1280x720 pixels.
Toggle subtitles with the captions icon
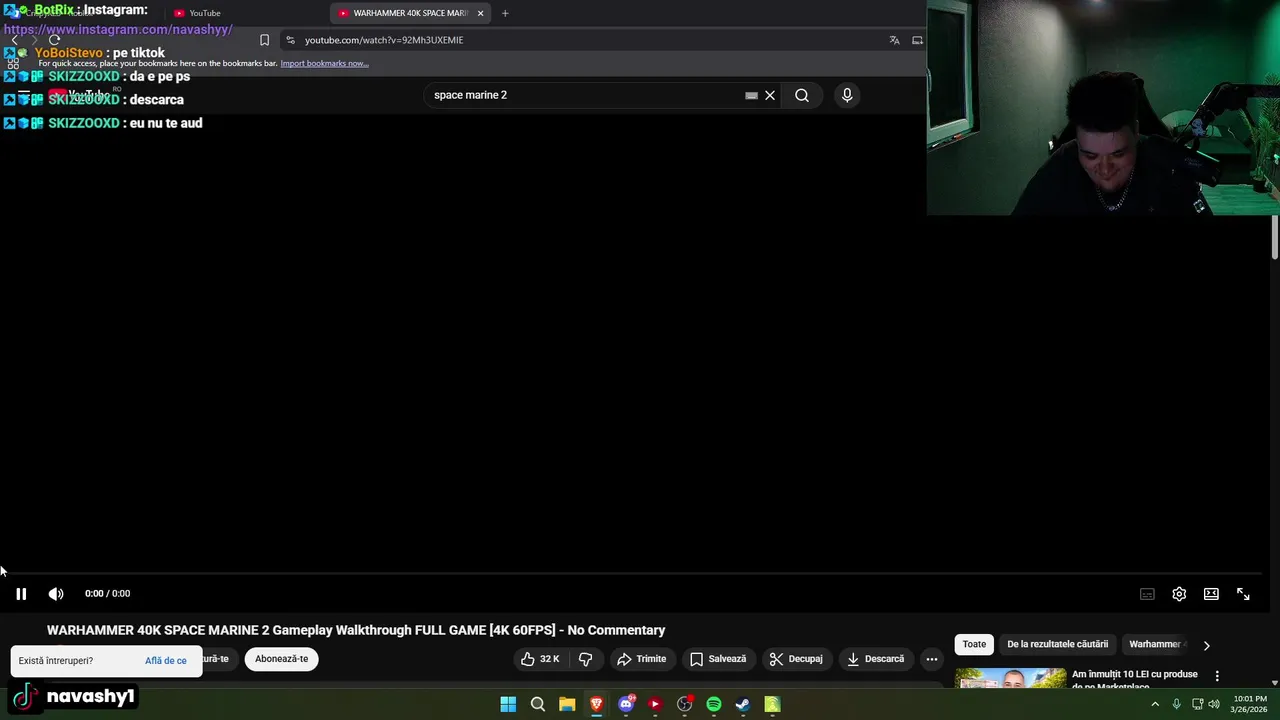coord(1147,594)
